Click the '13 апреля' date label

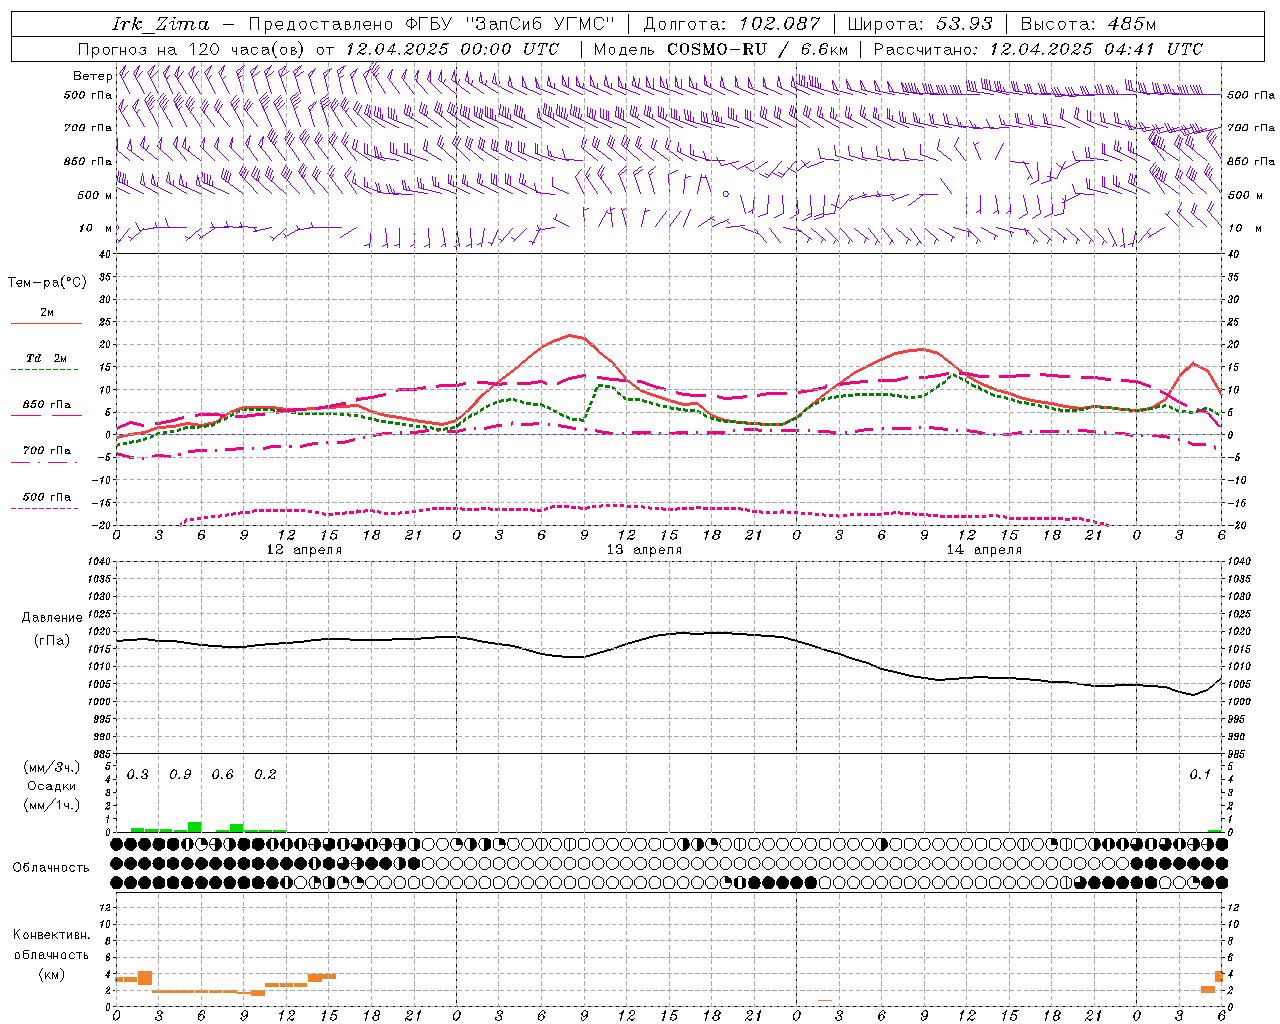644,550
